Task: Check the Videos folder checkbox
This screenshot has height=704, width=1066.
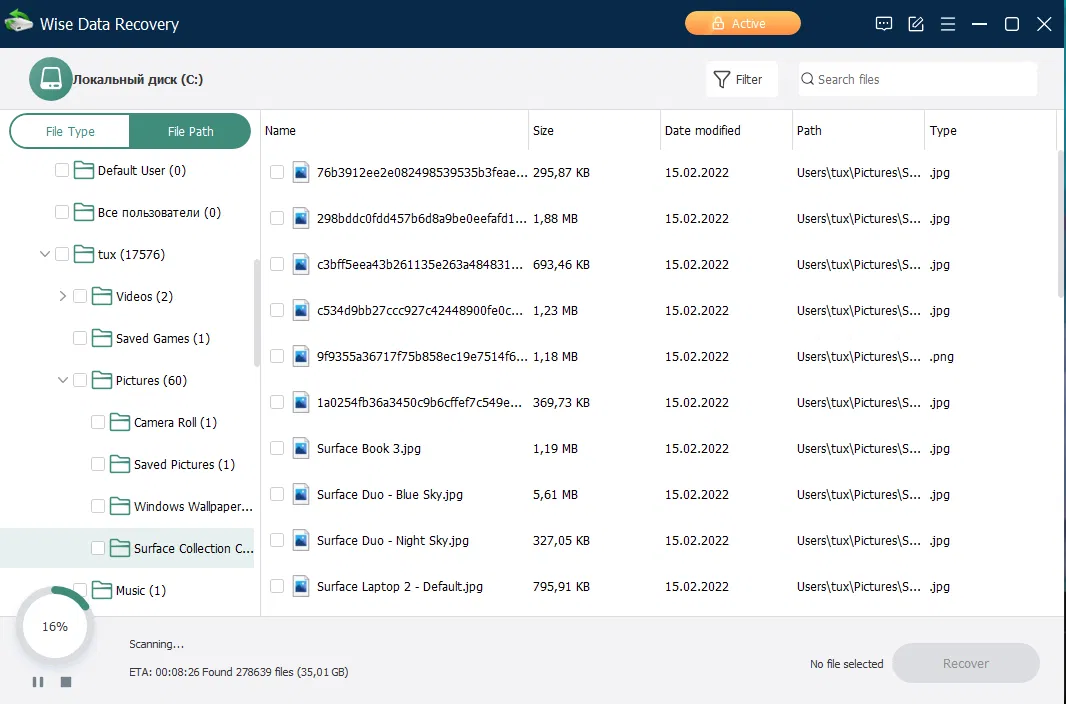Action: 80,296
